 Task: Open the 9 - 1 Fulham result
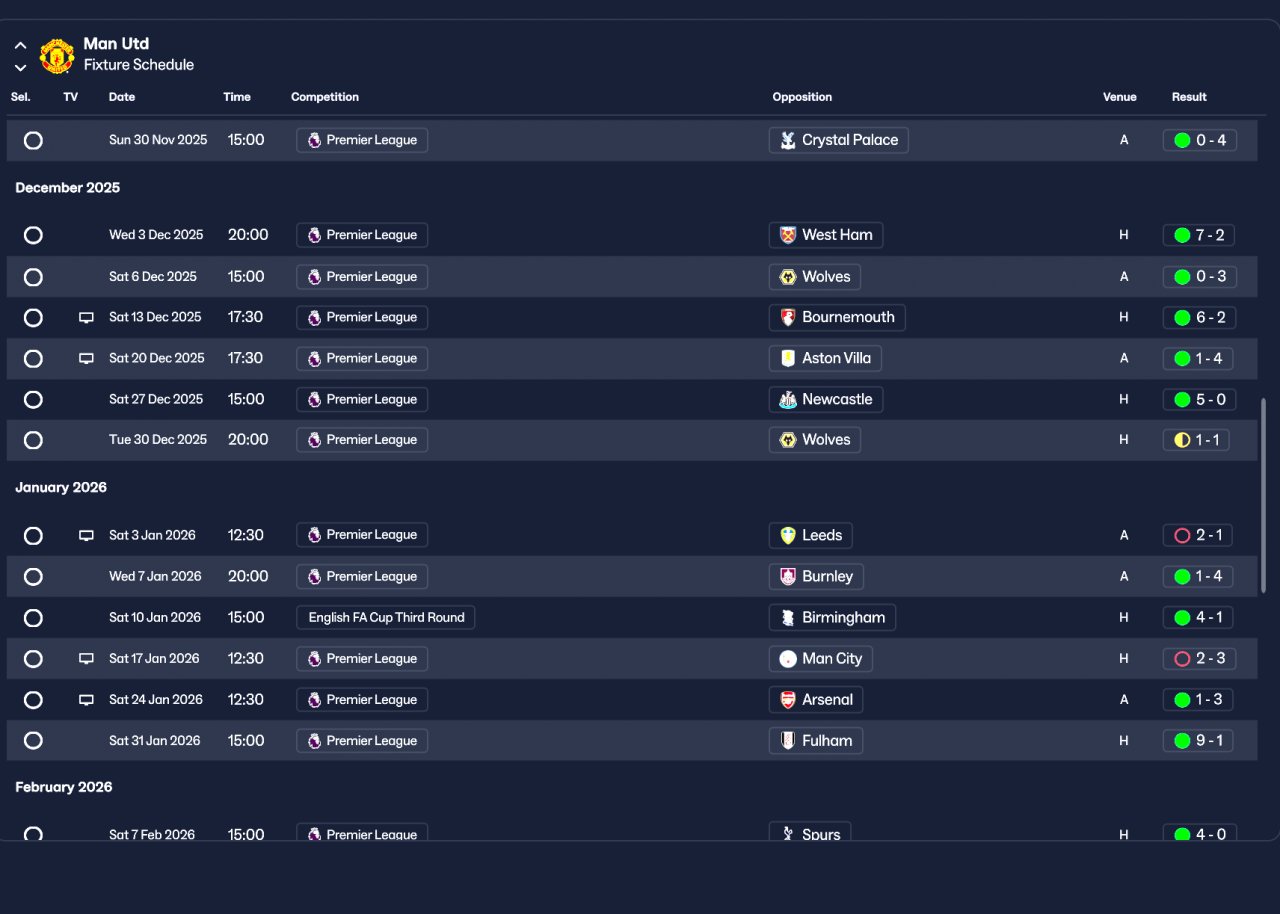[x=1198, y=741]
